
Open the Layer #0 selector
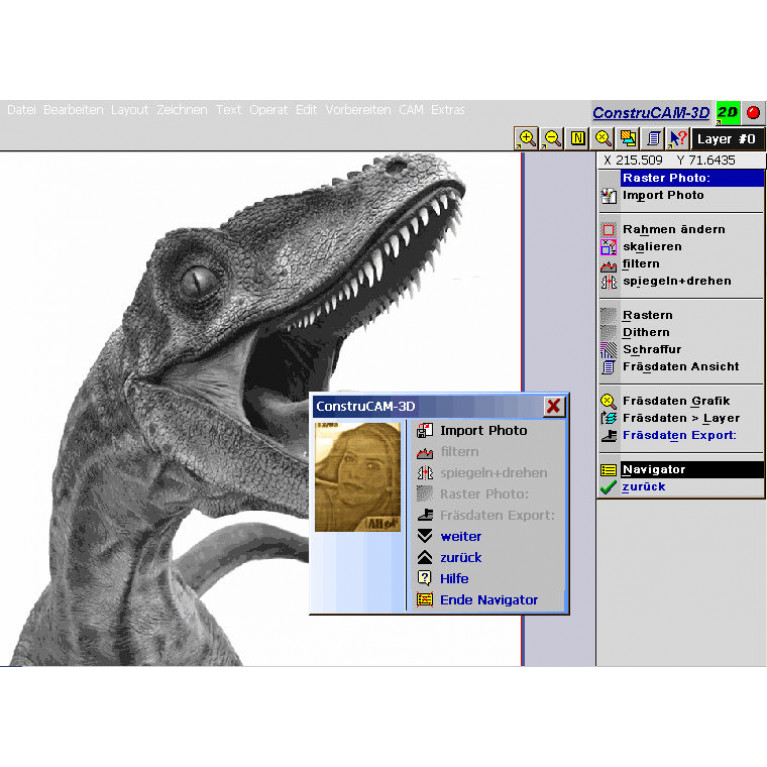[727, 139]
